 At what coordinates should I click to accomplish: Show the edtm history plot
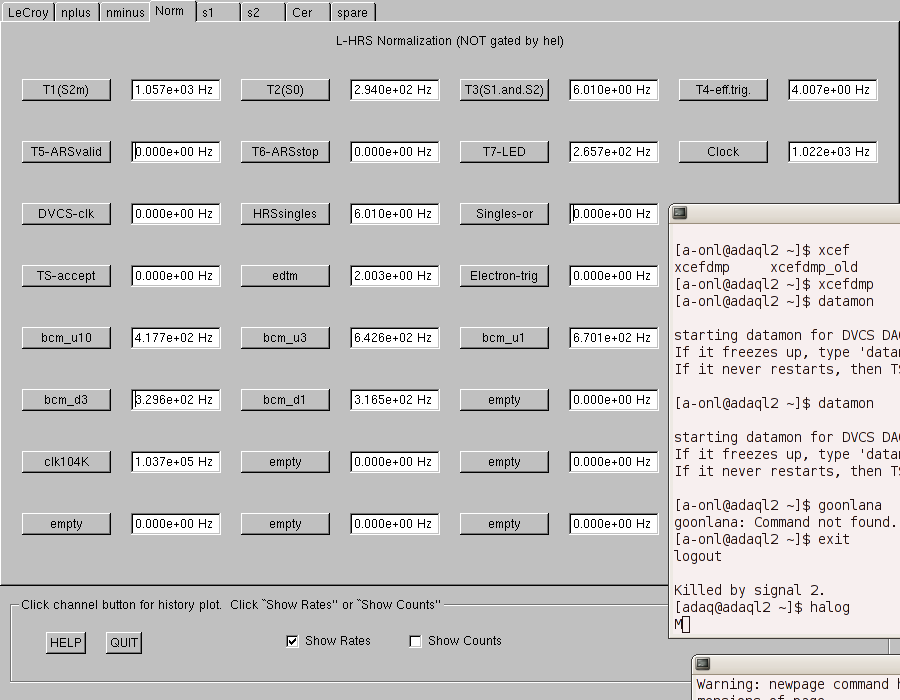click(x=285, y=276)
